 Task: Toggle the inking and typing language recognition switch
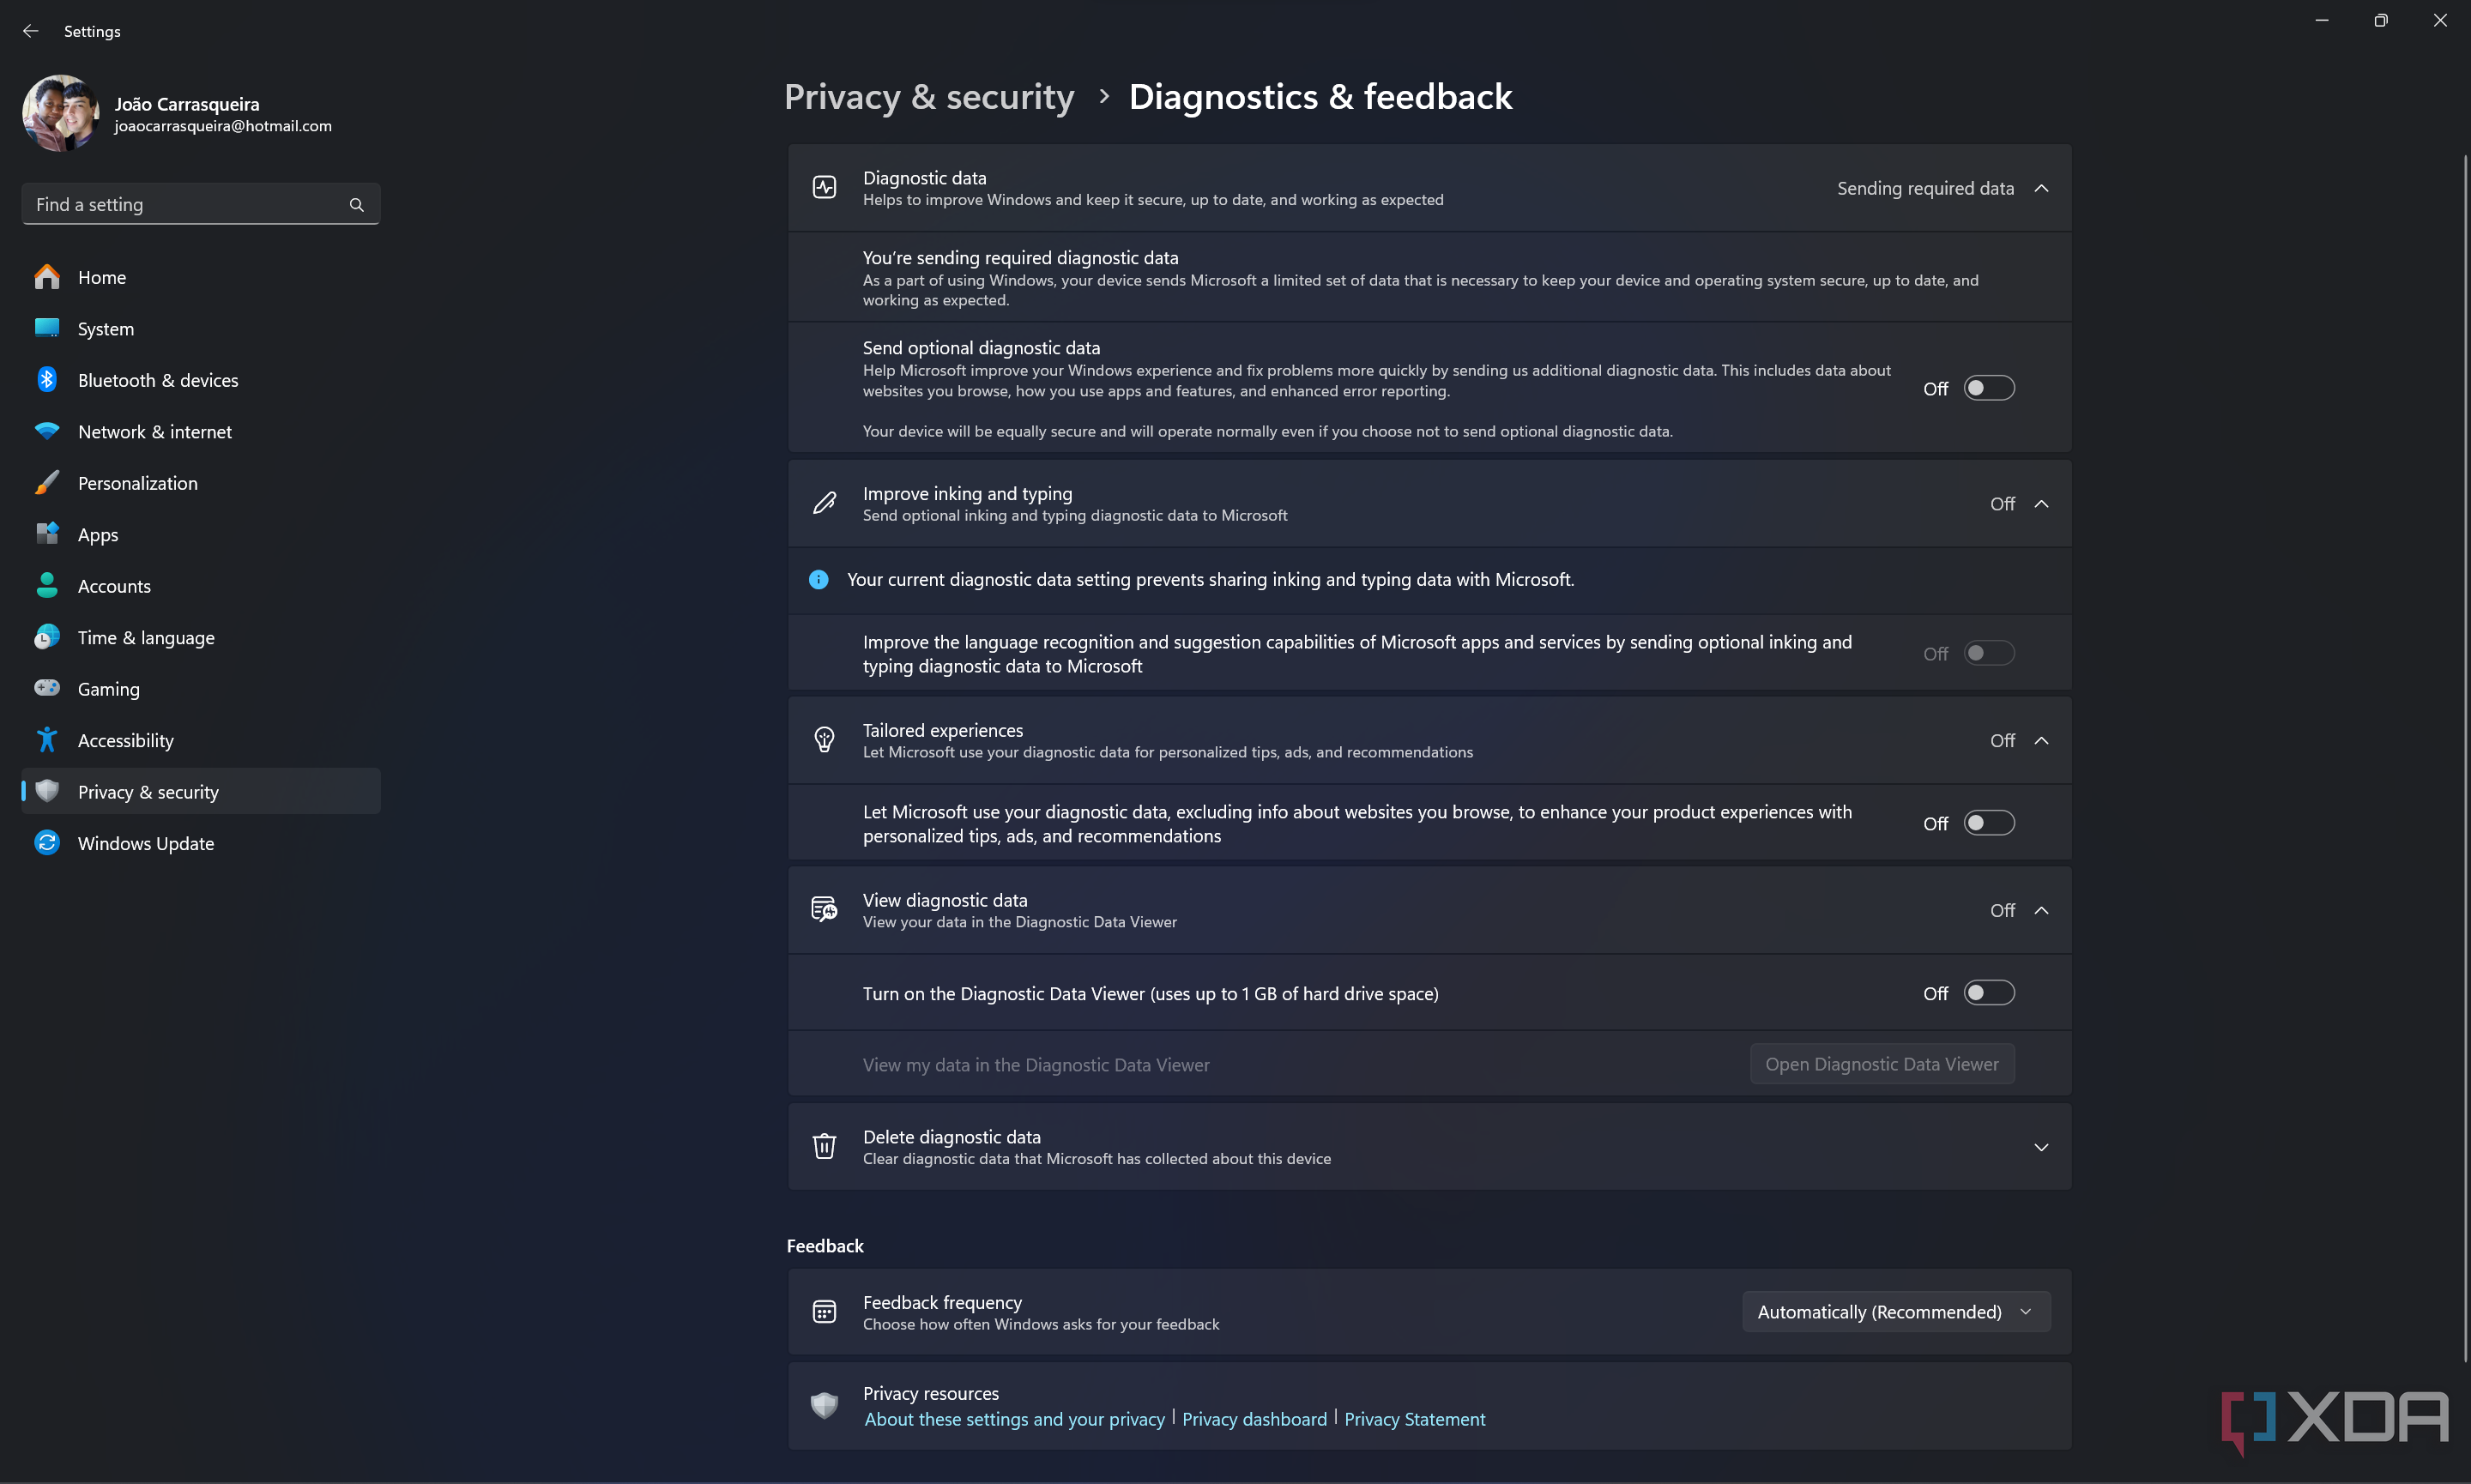pyautogui.click(x=1988, y=653)
